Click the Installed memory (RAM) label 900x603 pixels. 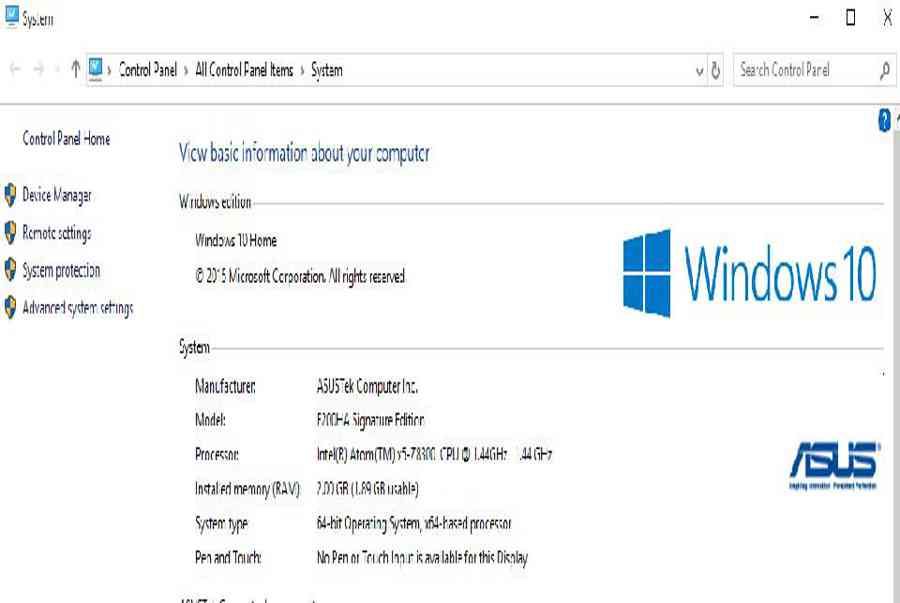(247, 489)
